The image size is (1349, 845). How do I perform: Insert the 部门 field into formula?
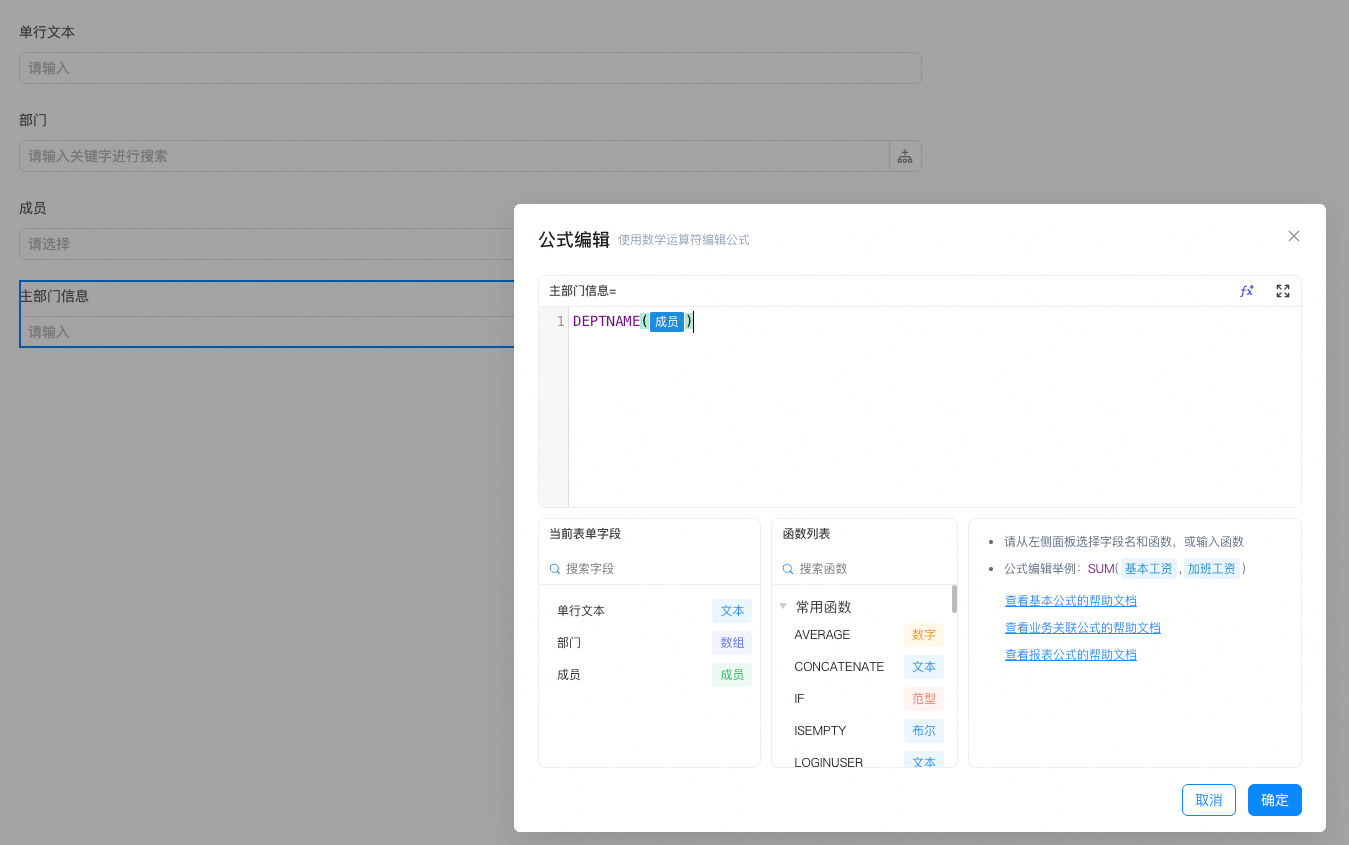click(x=569, y=643)
